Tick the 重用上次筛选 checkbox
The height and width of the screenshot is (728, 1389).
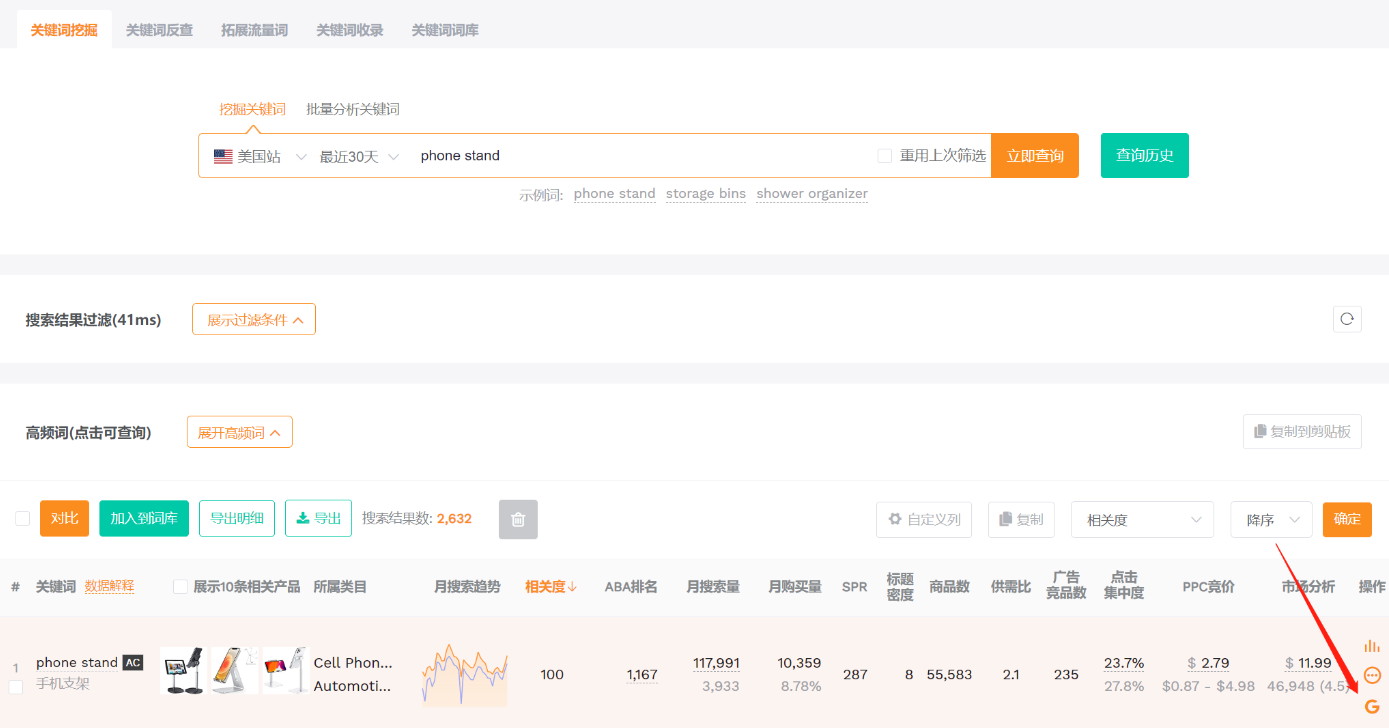[x=884, y=156]
